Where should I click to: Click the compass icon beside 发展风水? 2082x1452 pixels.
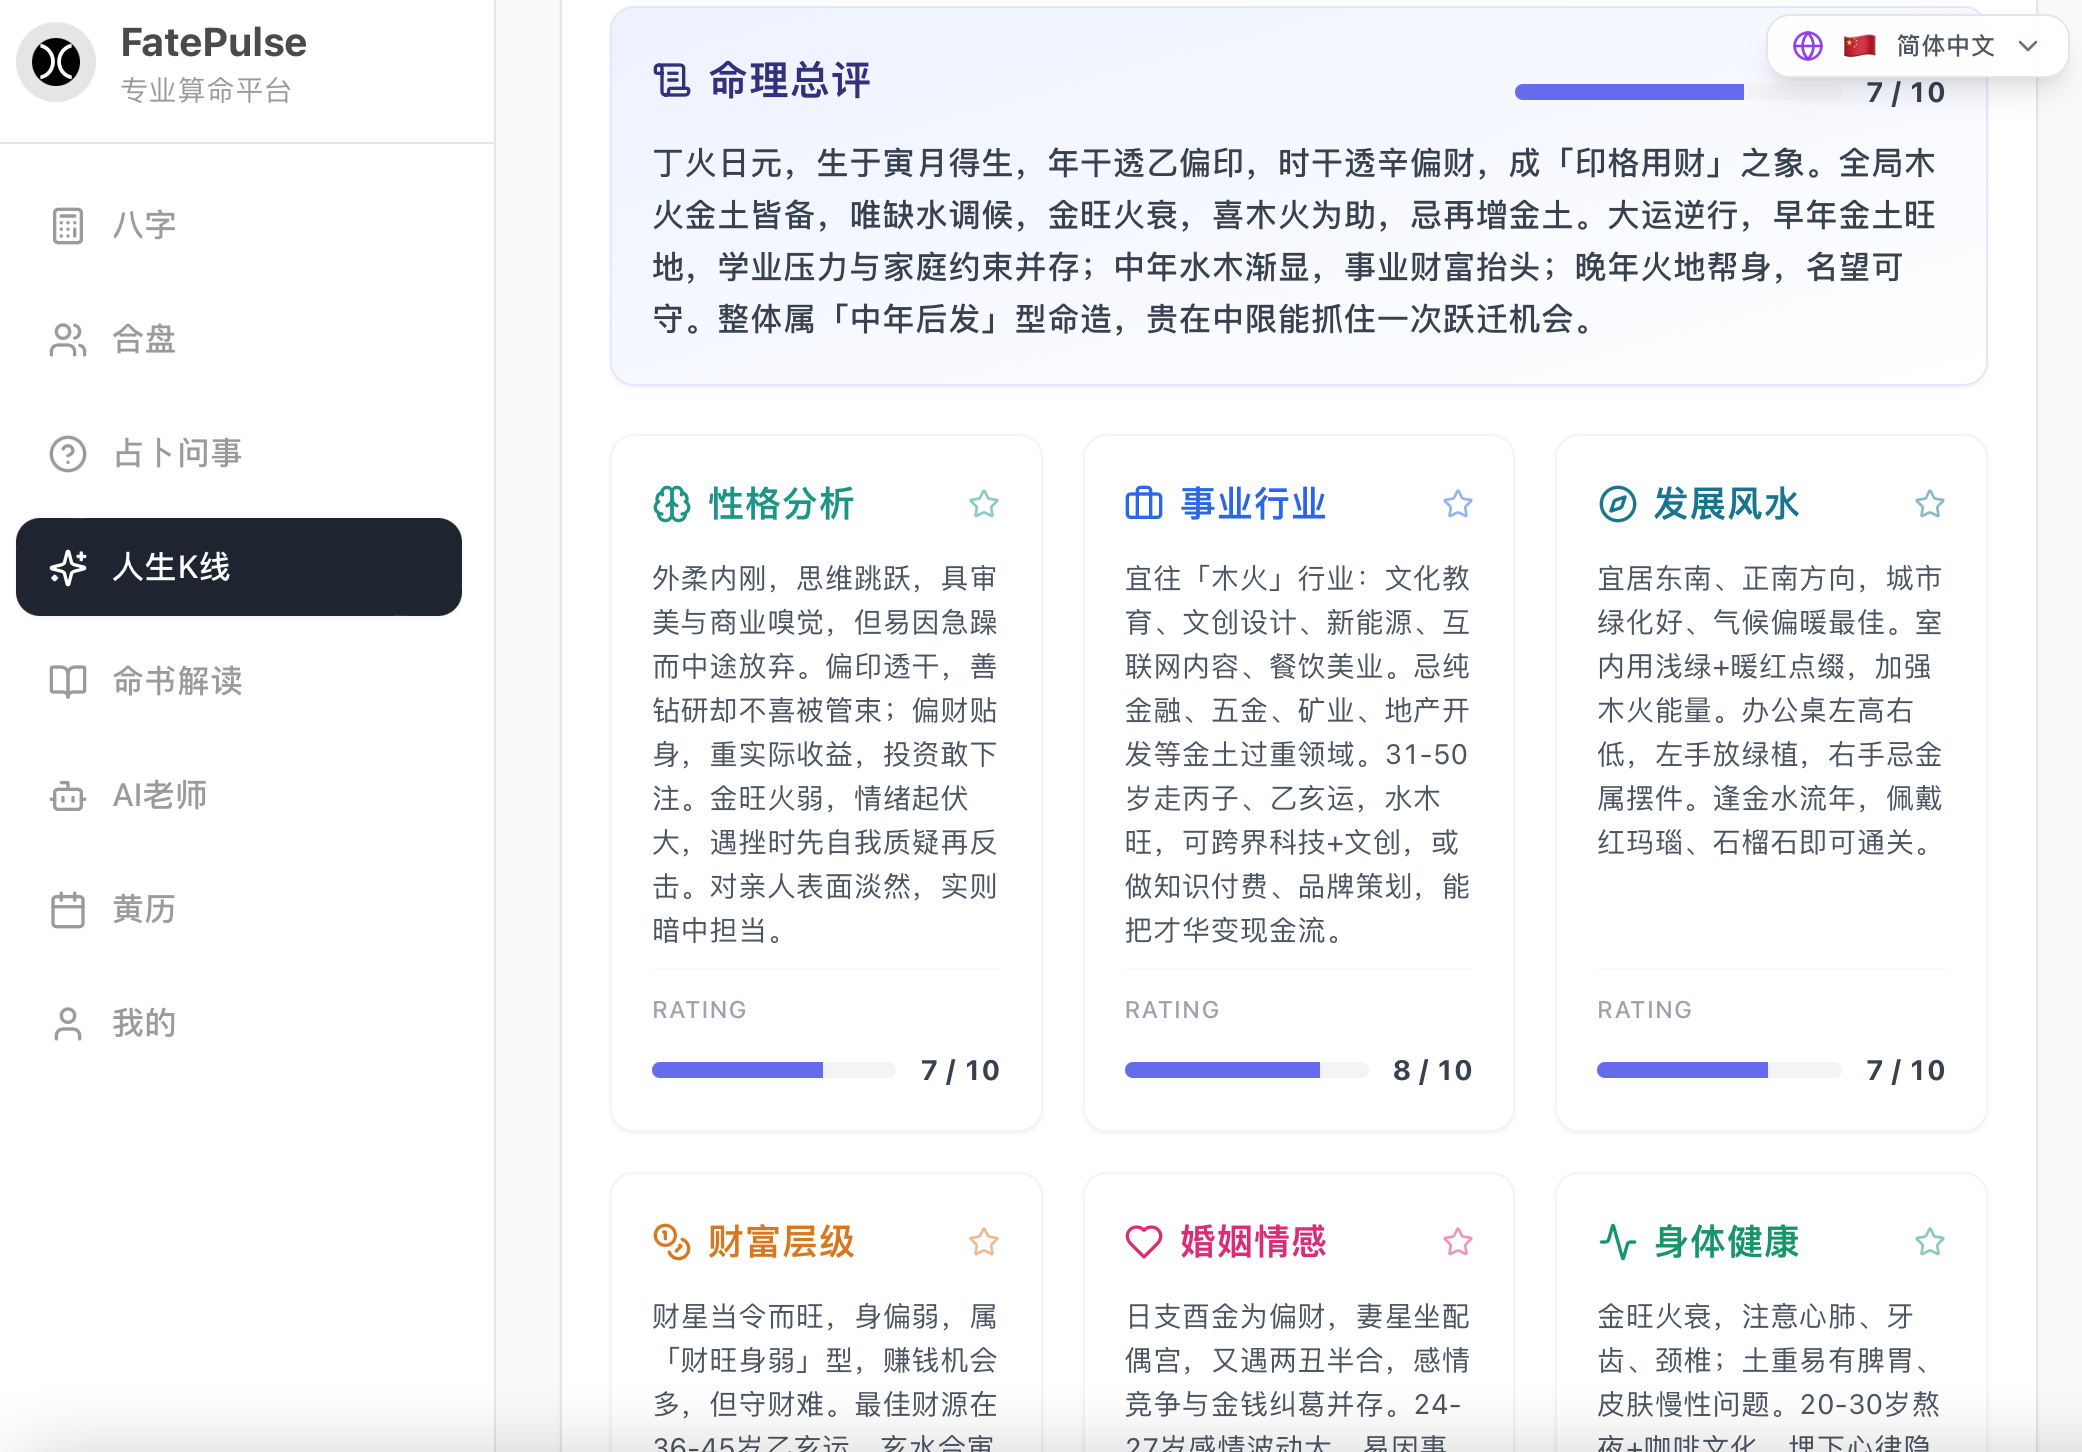[x=1617, y=504]
